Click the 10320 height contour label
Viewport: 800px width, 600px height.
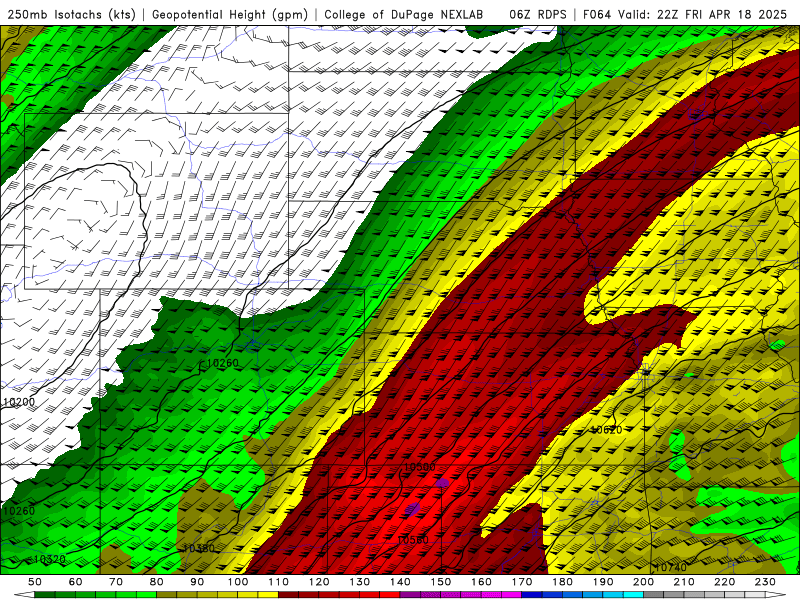[49, 560]
